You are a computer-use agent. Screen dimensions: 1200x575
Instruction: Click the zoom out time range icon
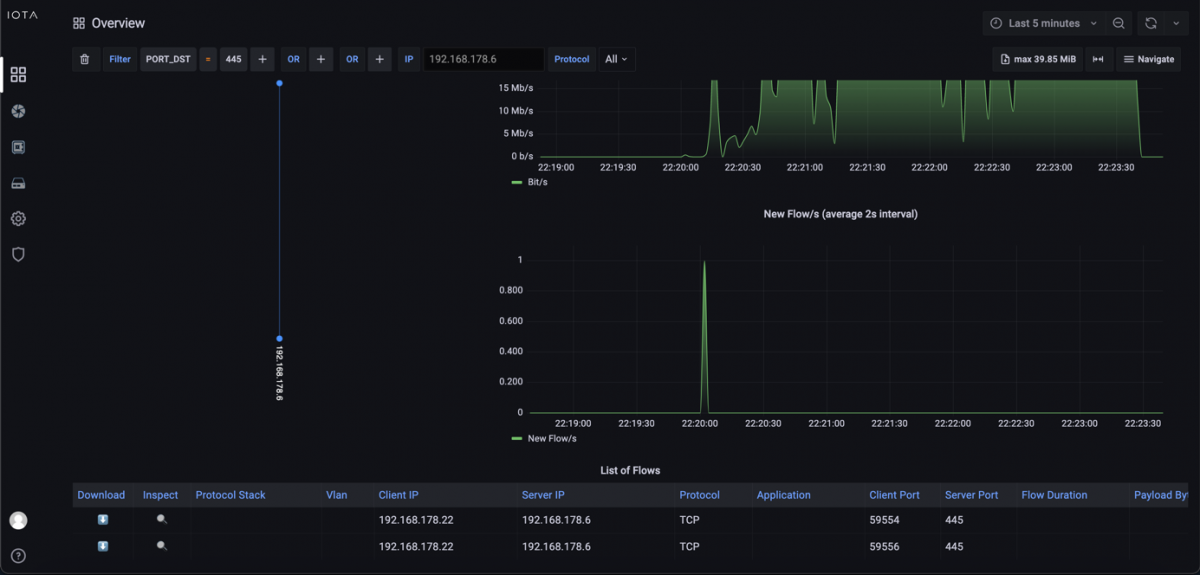point(1119,23)
